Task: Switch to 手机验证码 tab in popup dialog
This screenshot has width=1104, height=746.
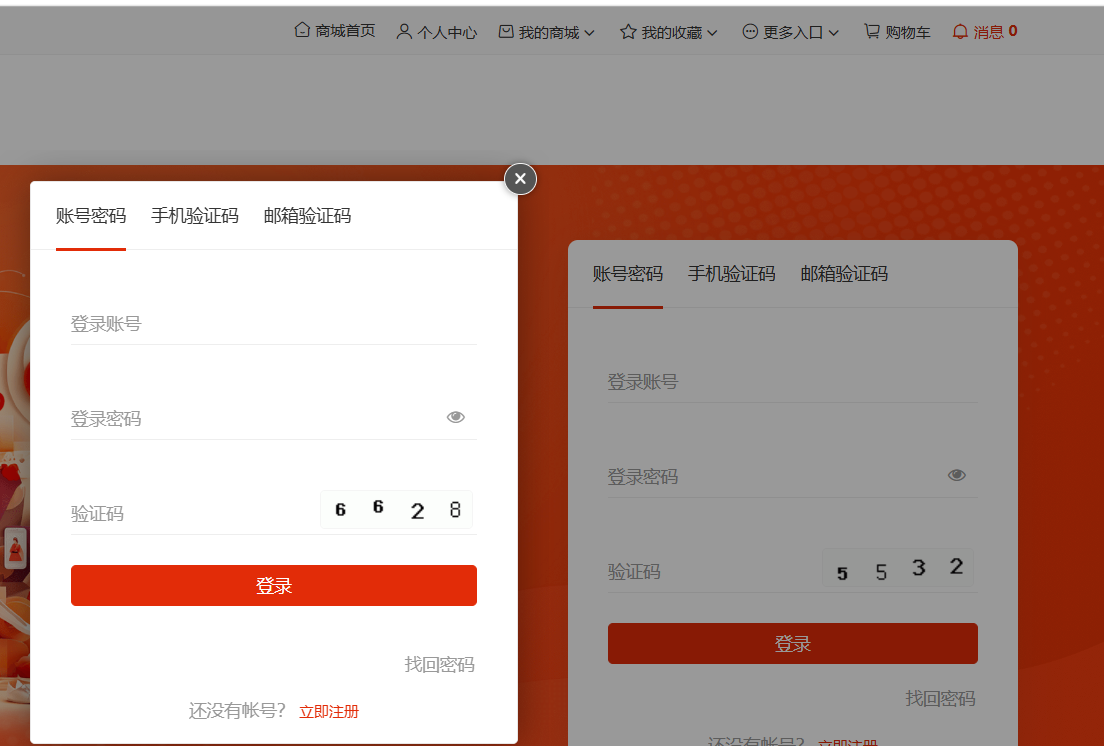Action: click(x=194, y=215)
